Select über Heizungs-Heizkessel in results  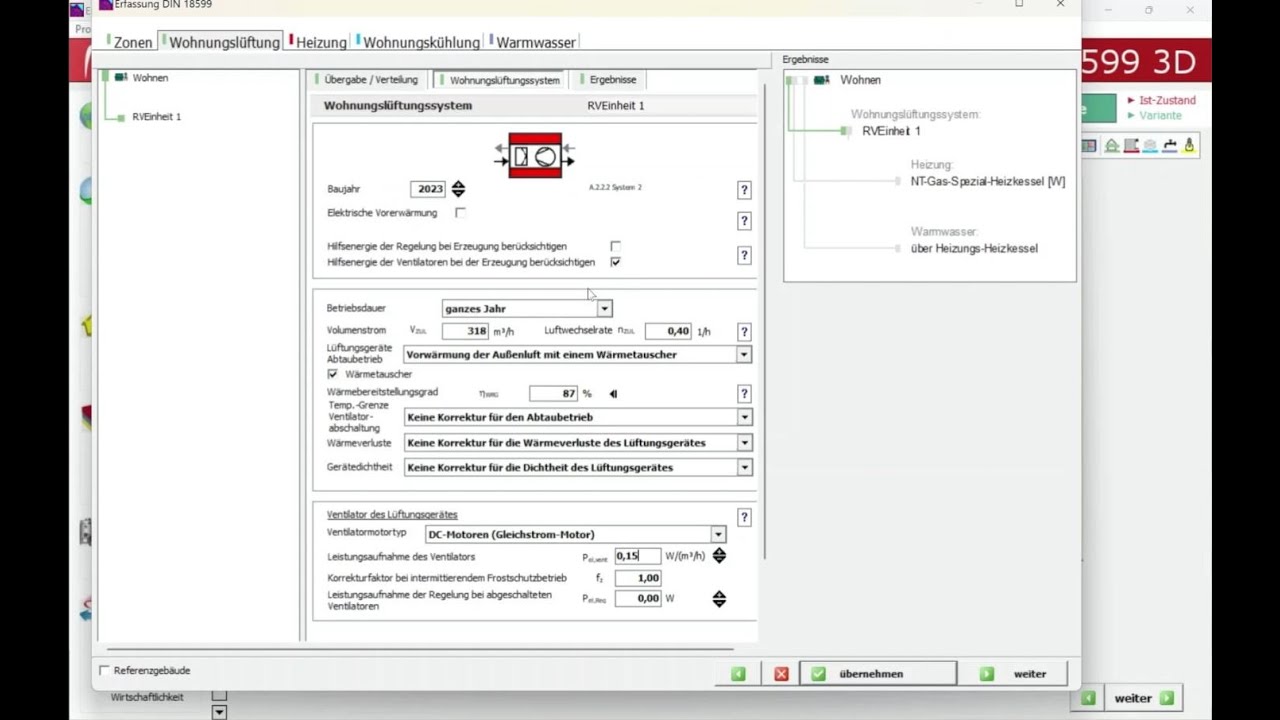[x=974, y=248]
